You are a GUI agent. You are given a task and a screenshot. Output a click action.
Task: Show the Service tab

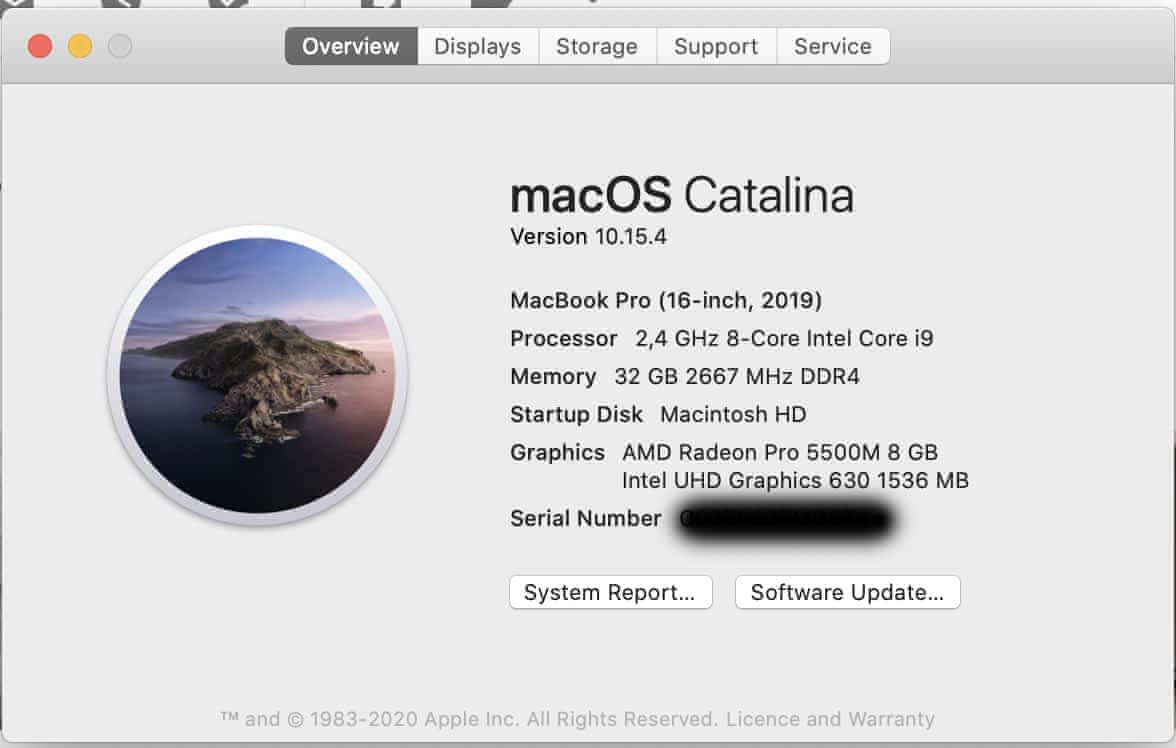(832, 46)
